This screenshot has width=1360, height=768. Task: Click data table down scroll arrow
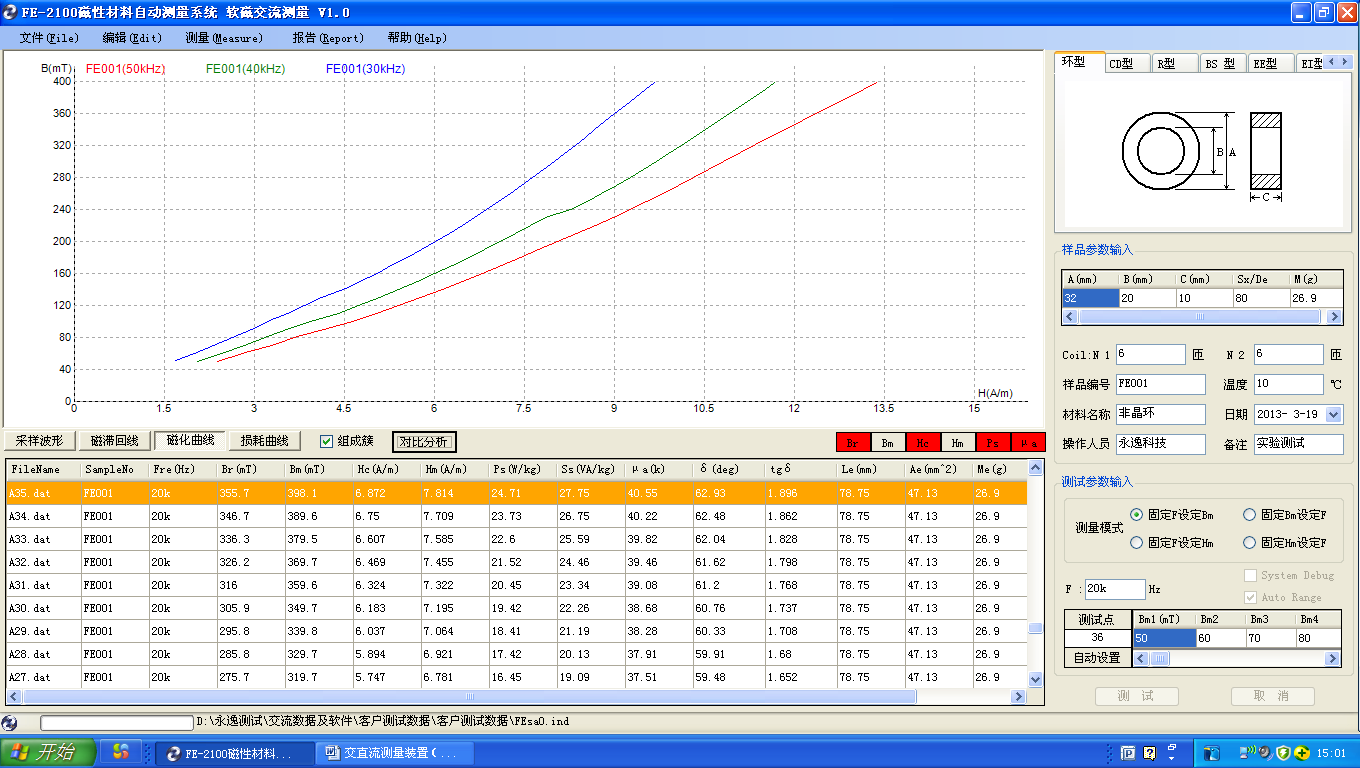(x=1035, y=680)
